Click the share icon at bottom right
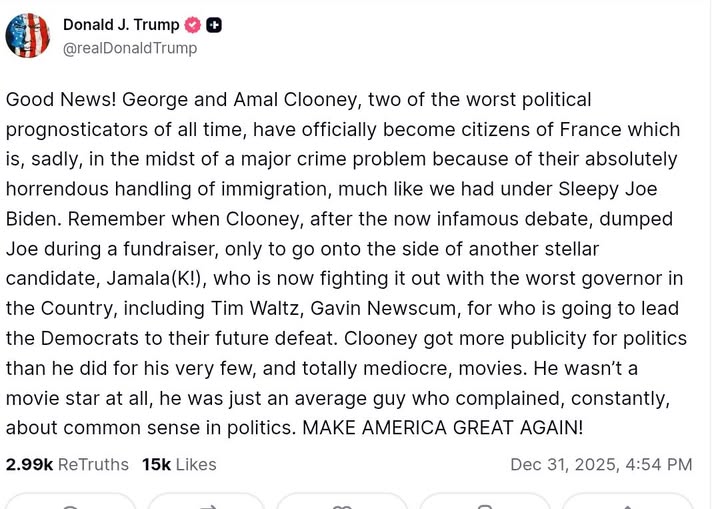 tap(626, 503)
